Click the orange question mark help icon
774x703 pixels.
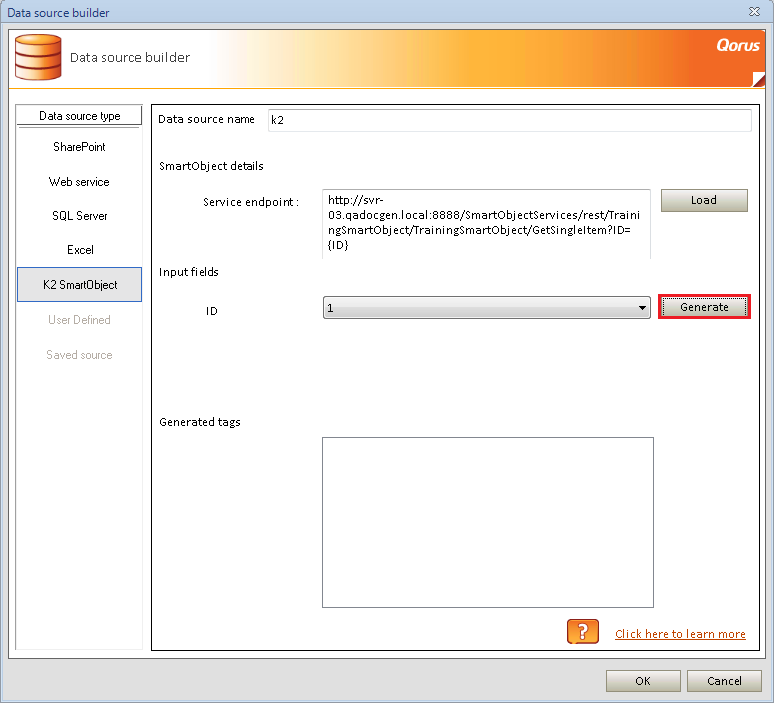pyautogui.click(x=582, y=631)
